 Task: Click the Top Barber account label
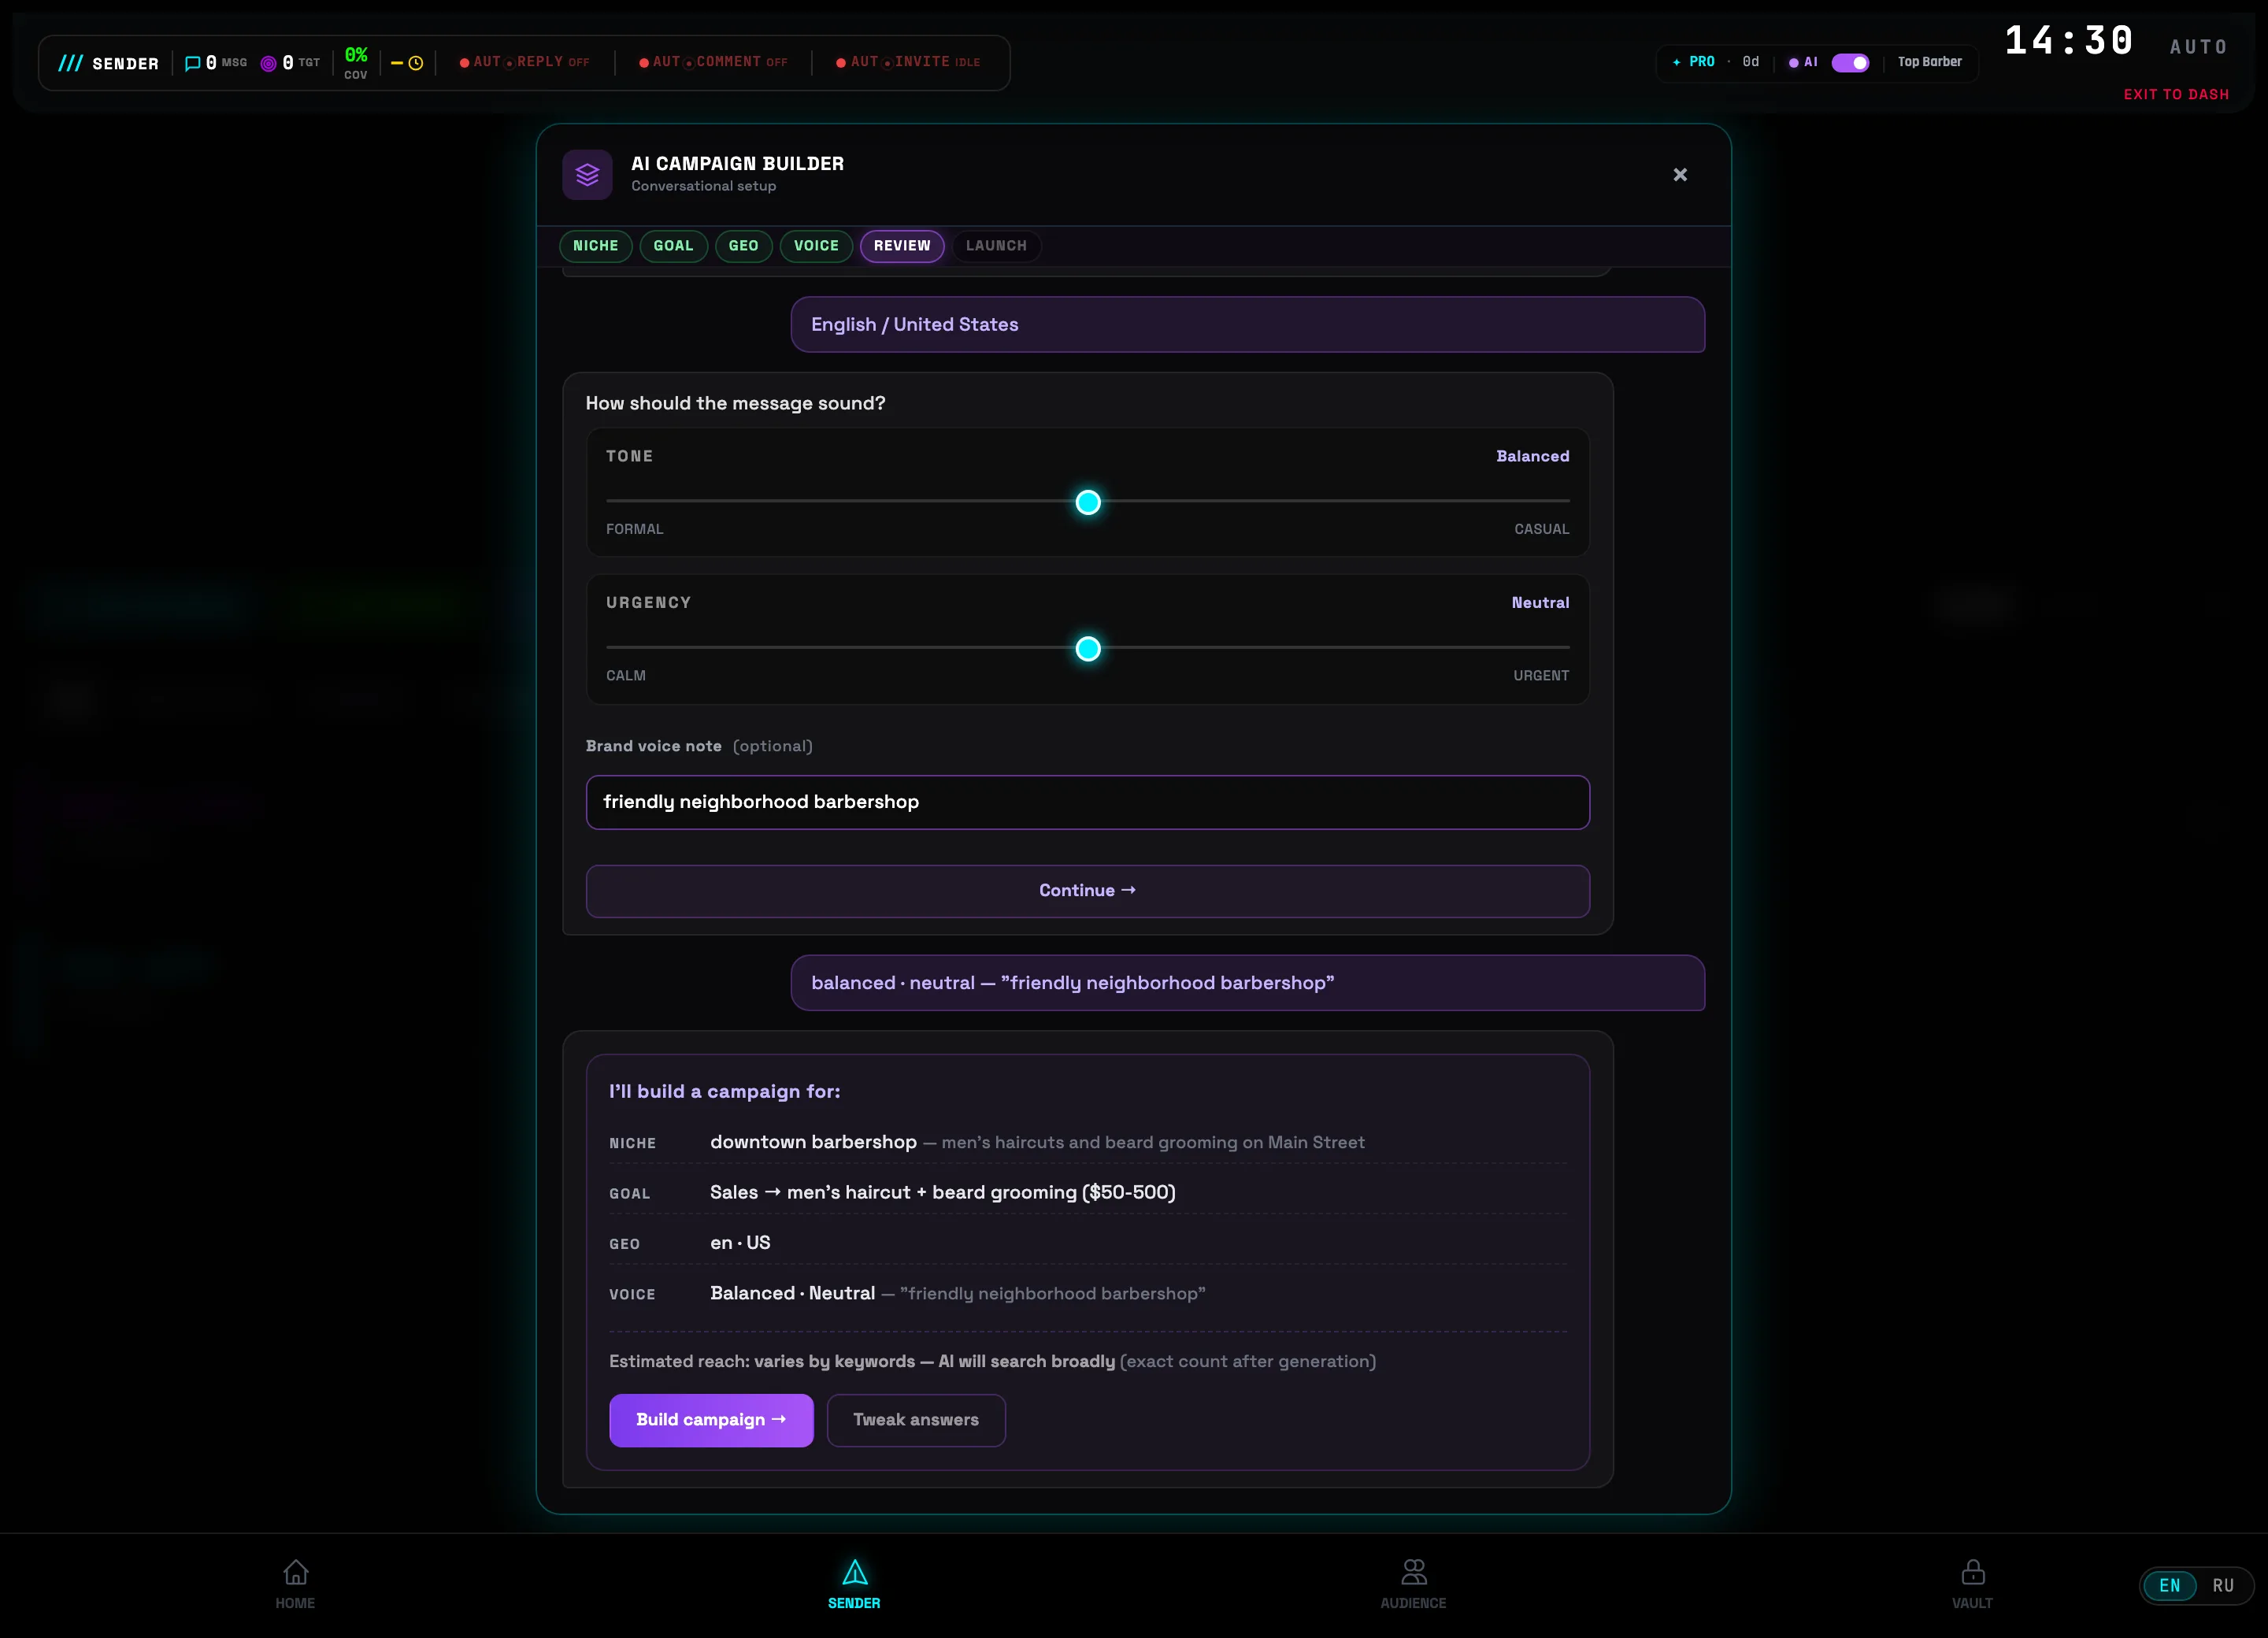(x=1929, y=62)
